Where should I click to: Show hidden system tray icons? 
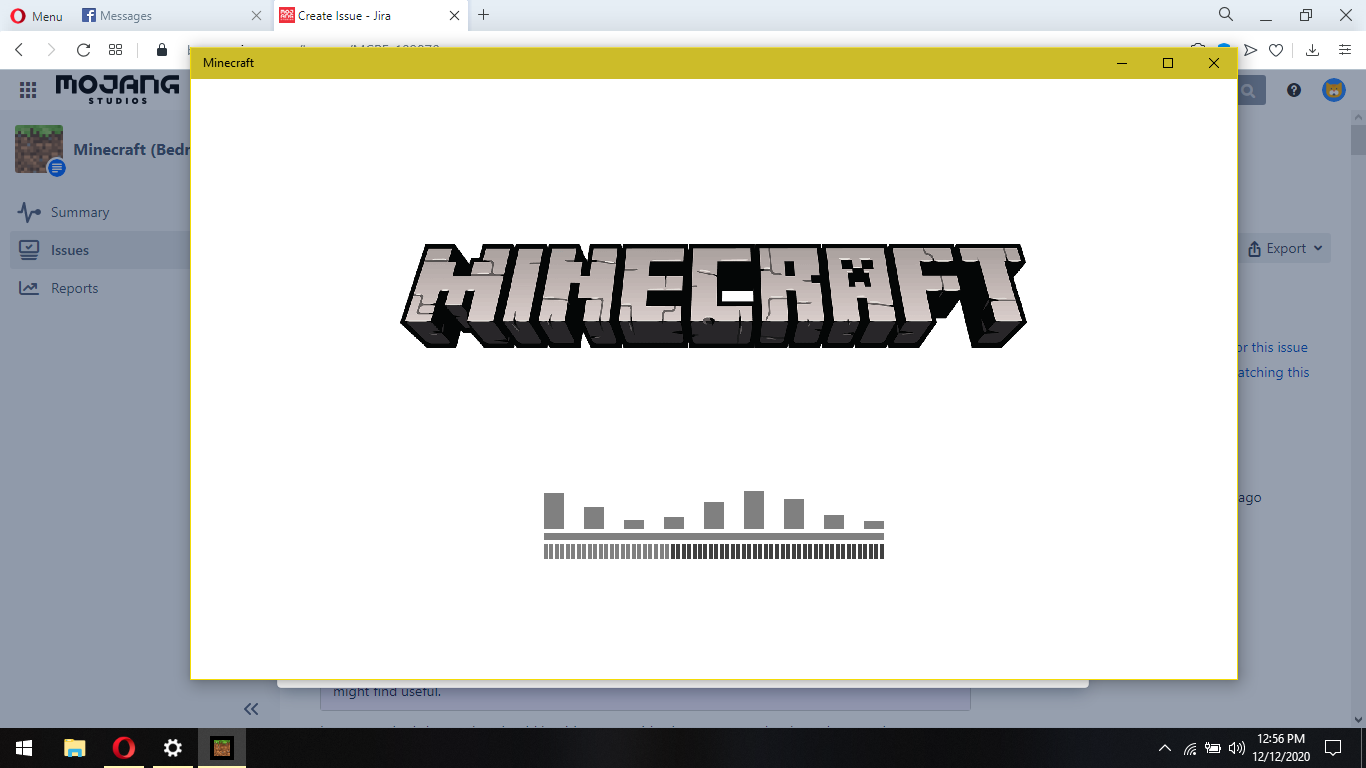coord(1164,748)
